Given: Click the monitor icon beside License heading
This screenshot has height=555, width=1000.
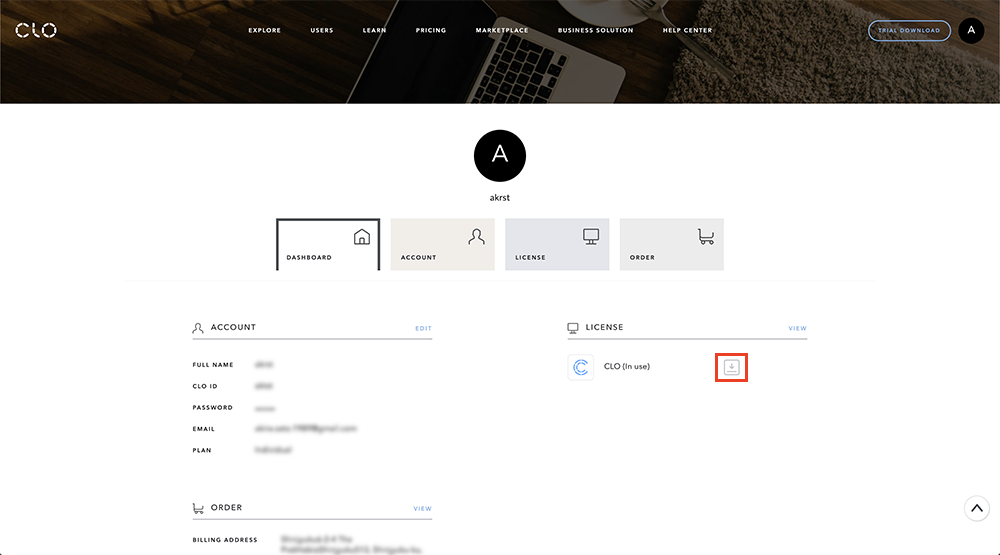Looking at the screenshot, I should (x=573, y=328).
